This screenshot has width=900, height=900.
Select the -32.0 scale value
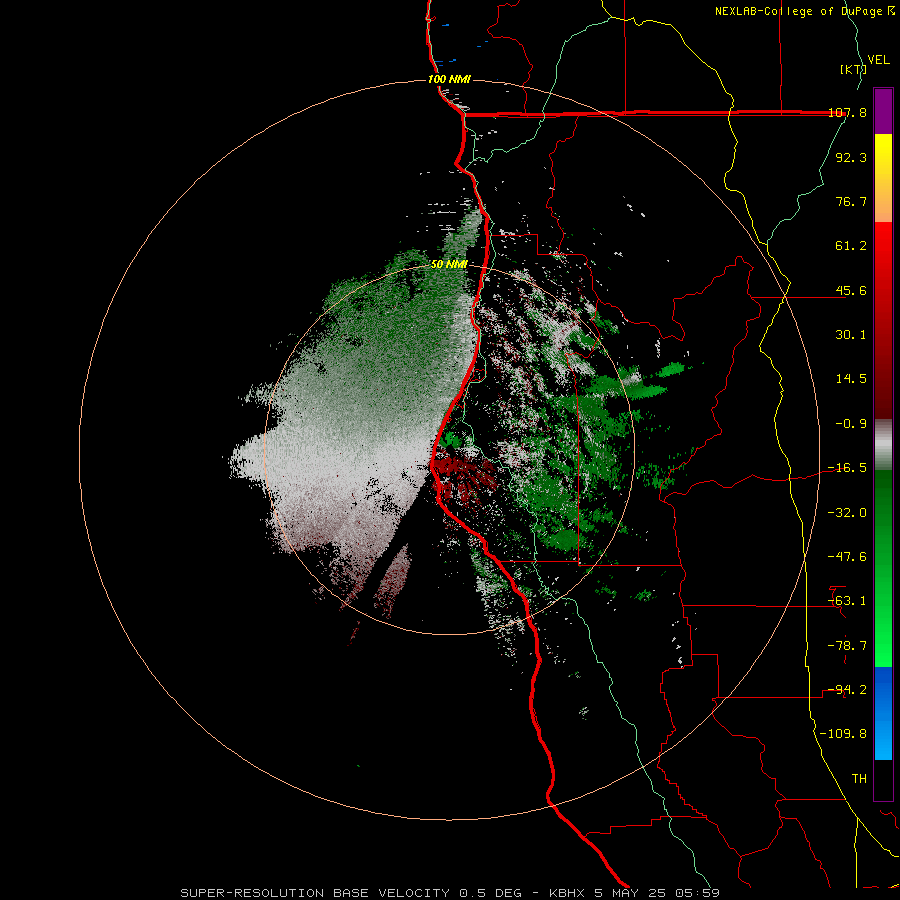click(x=848, y=513)
